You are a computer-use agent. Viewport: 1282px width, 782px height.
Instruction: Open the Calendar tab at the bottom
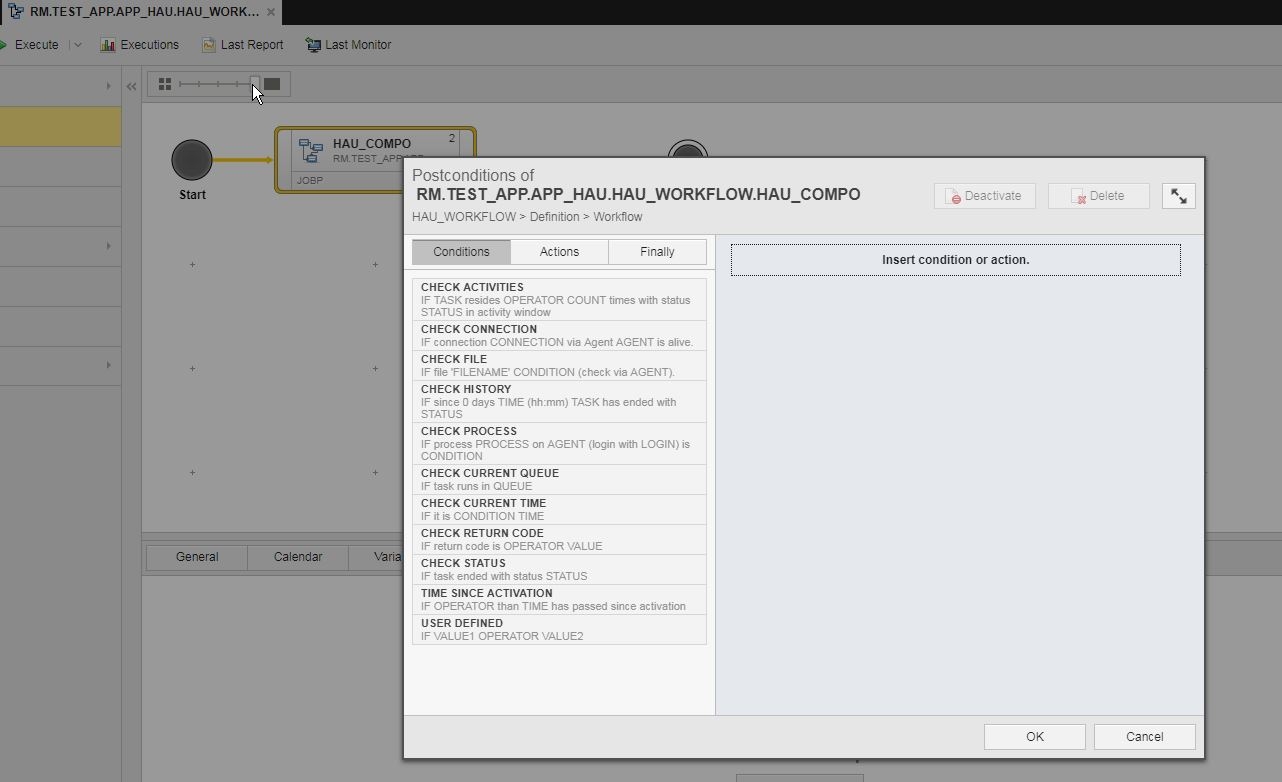tap(297, 557)
